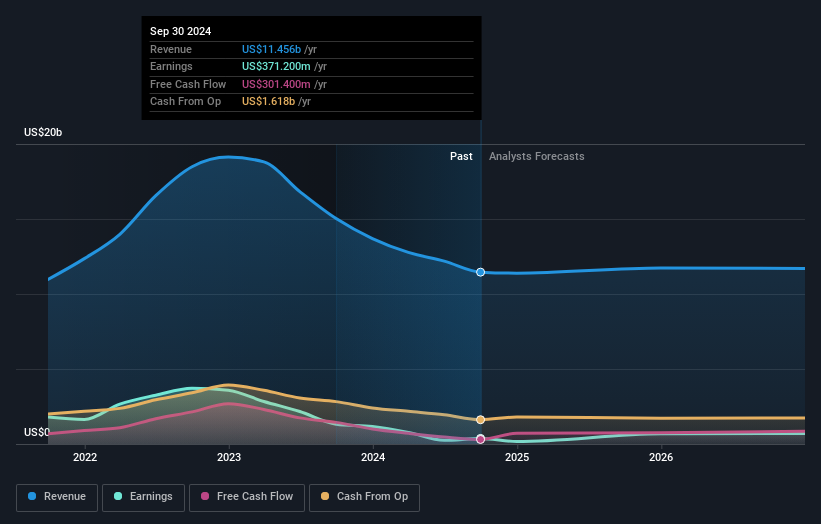Image resolution: width=821 pixels, height=524 pixels.
Task: Click the 2025 x-axis label
Action: click(517, 457)
